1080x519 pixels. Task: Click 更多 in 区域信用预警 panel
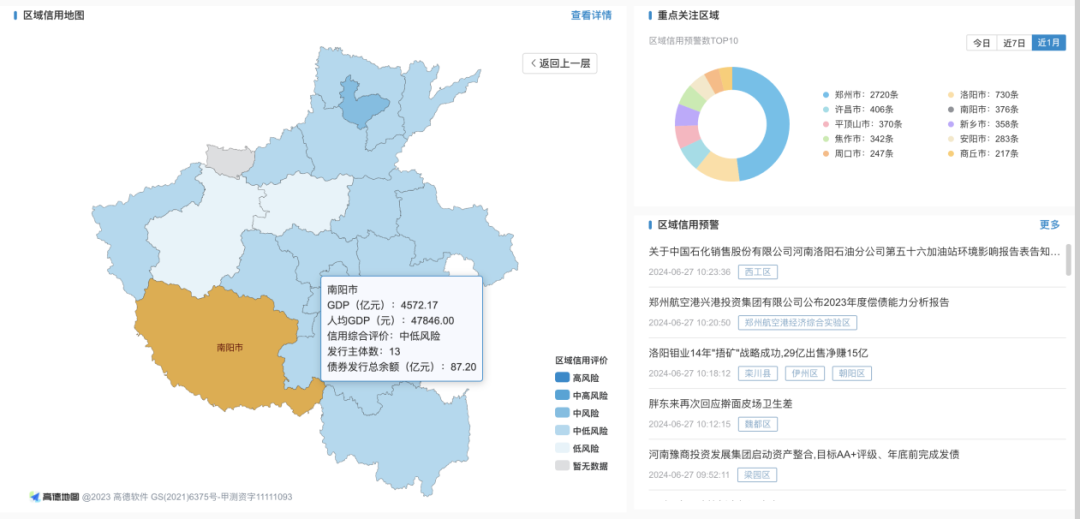click(x=1049, y=225)
